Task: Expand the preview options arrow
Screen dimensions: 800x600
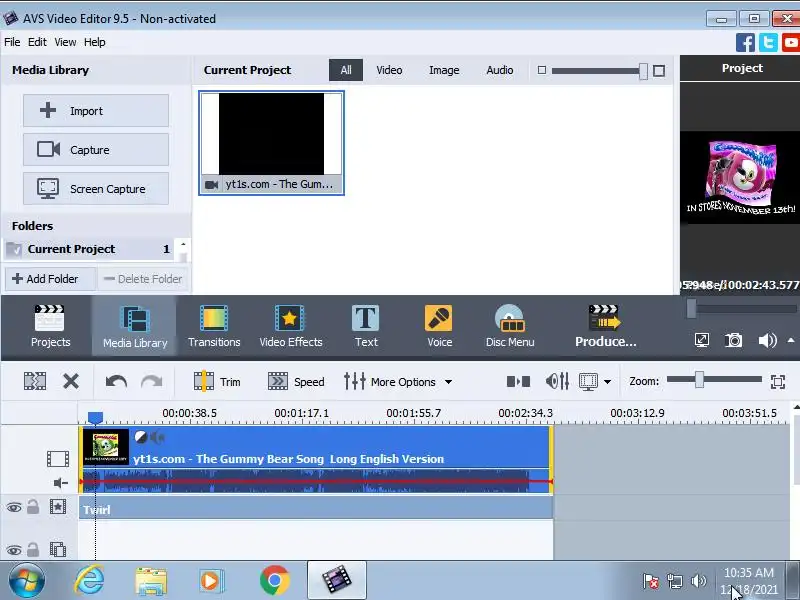Action: coord(791,340)
